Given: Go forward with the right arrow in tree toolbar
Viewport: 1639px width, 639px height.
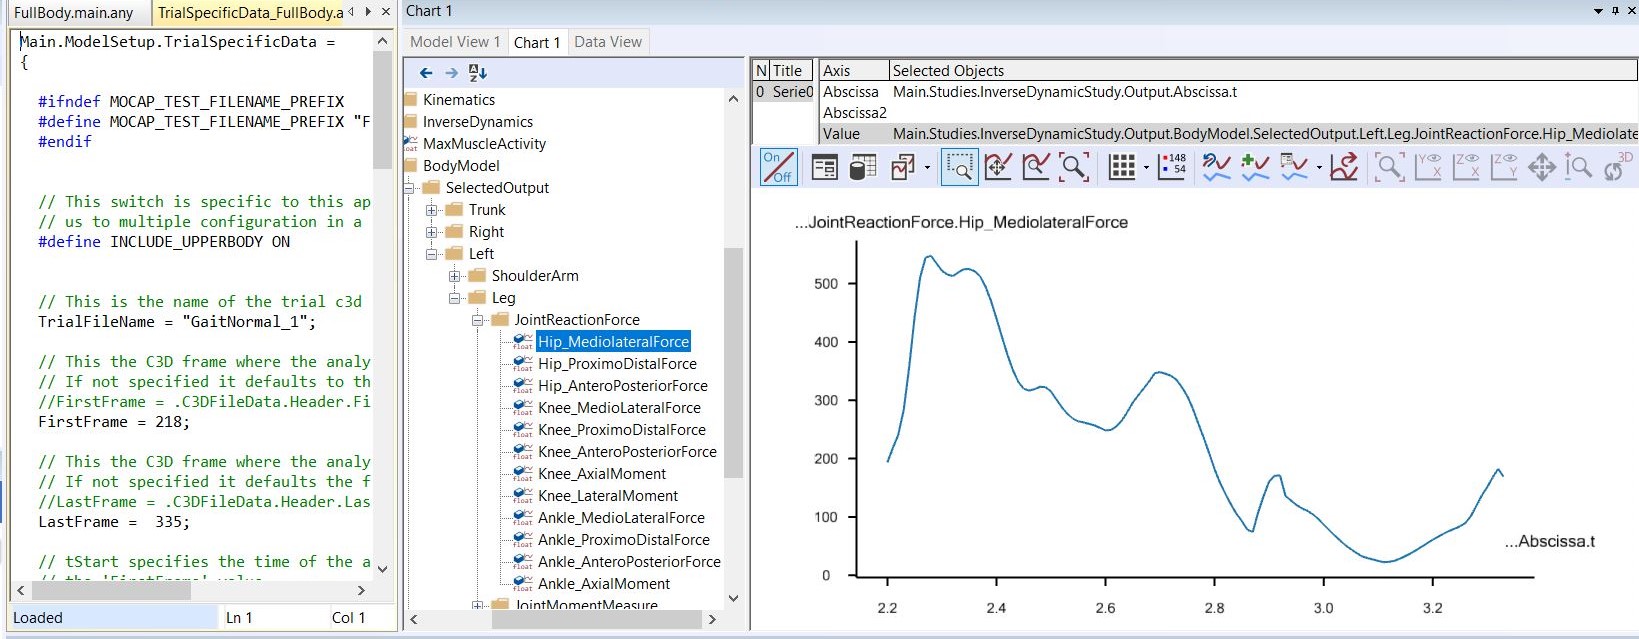Looking at the screenshot, I should (451, 73).
